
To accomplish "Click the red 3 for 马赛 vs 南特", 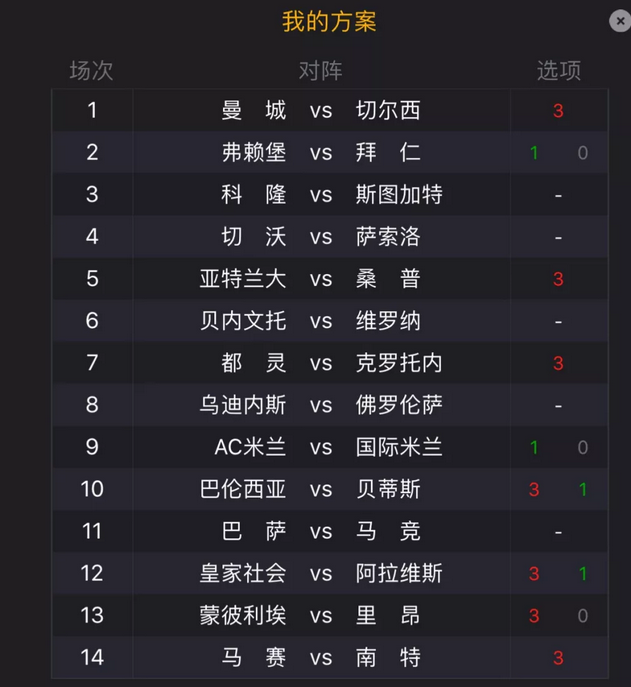I will 558,658.
